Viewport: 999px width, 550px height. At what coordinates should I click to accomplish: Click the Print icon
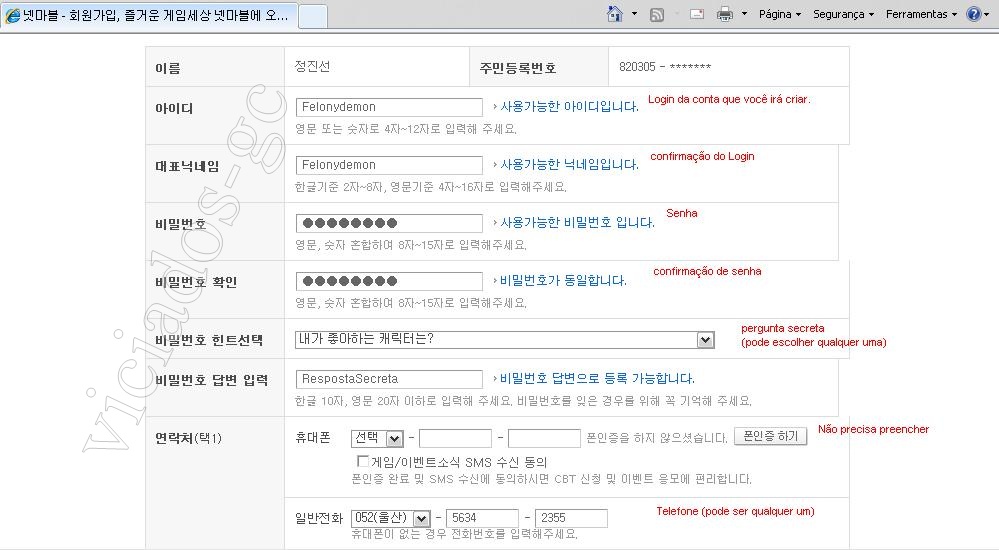coord(725,14)
